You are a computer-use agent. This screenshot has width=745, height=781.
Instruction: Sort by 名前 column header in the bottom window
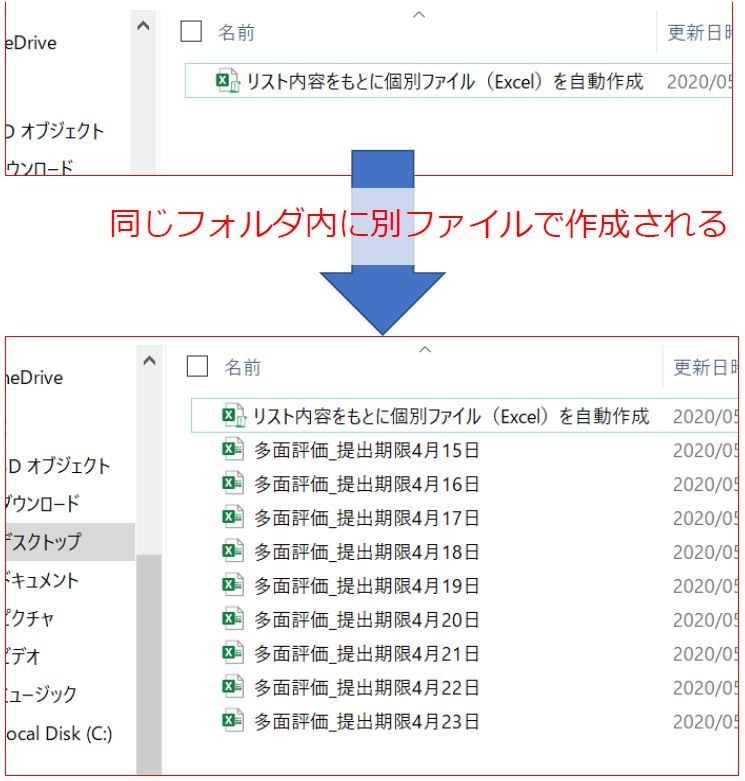[243, 368]
